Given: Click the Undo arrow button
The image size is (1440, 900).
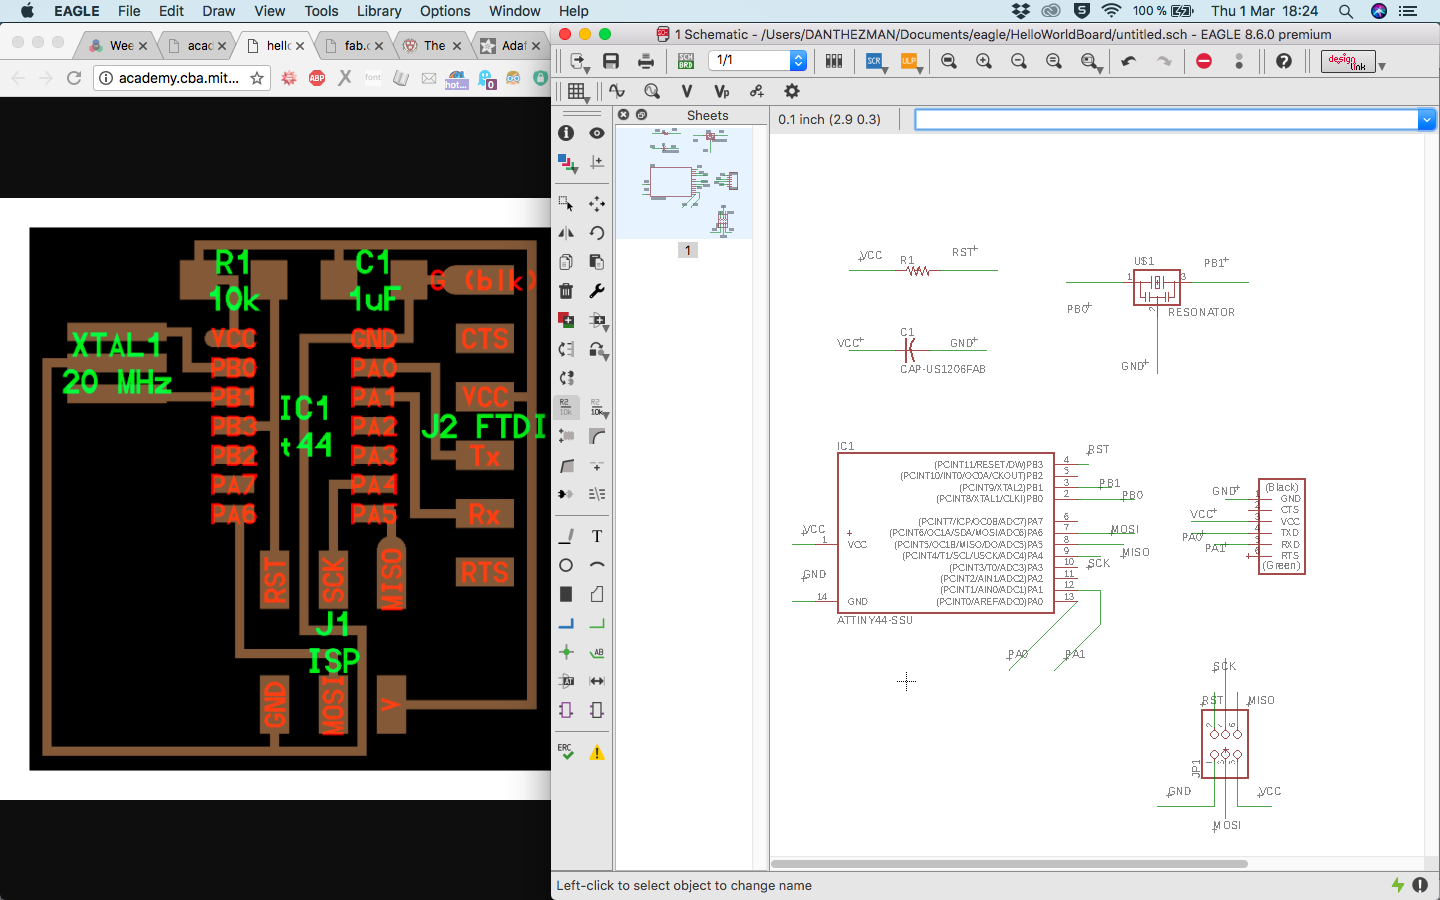Looking at the screenshot, I should [x=1129, y=61].
